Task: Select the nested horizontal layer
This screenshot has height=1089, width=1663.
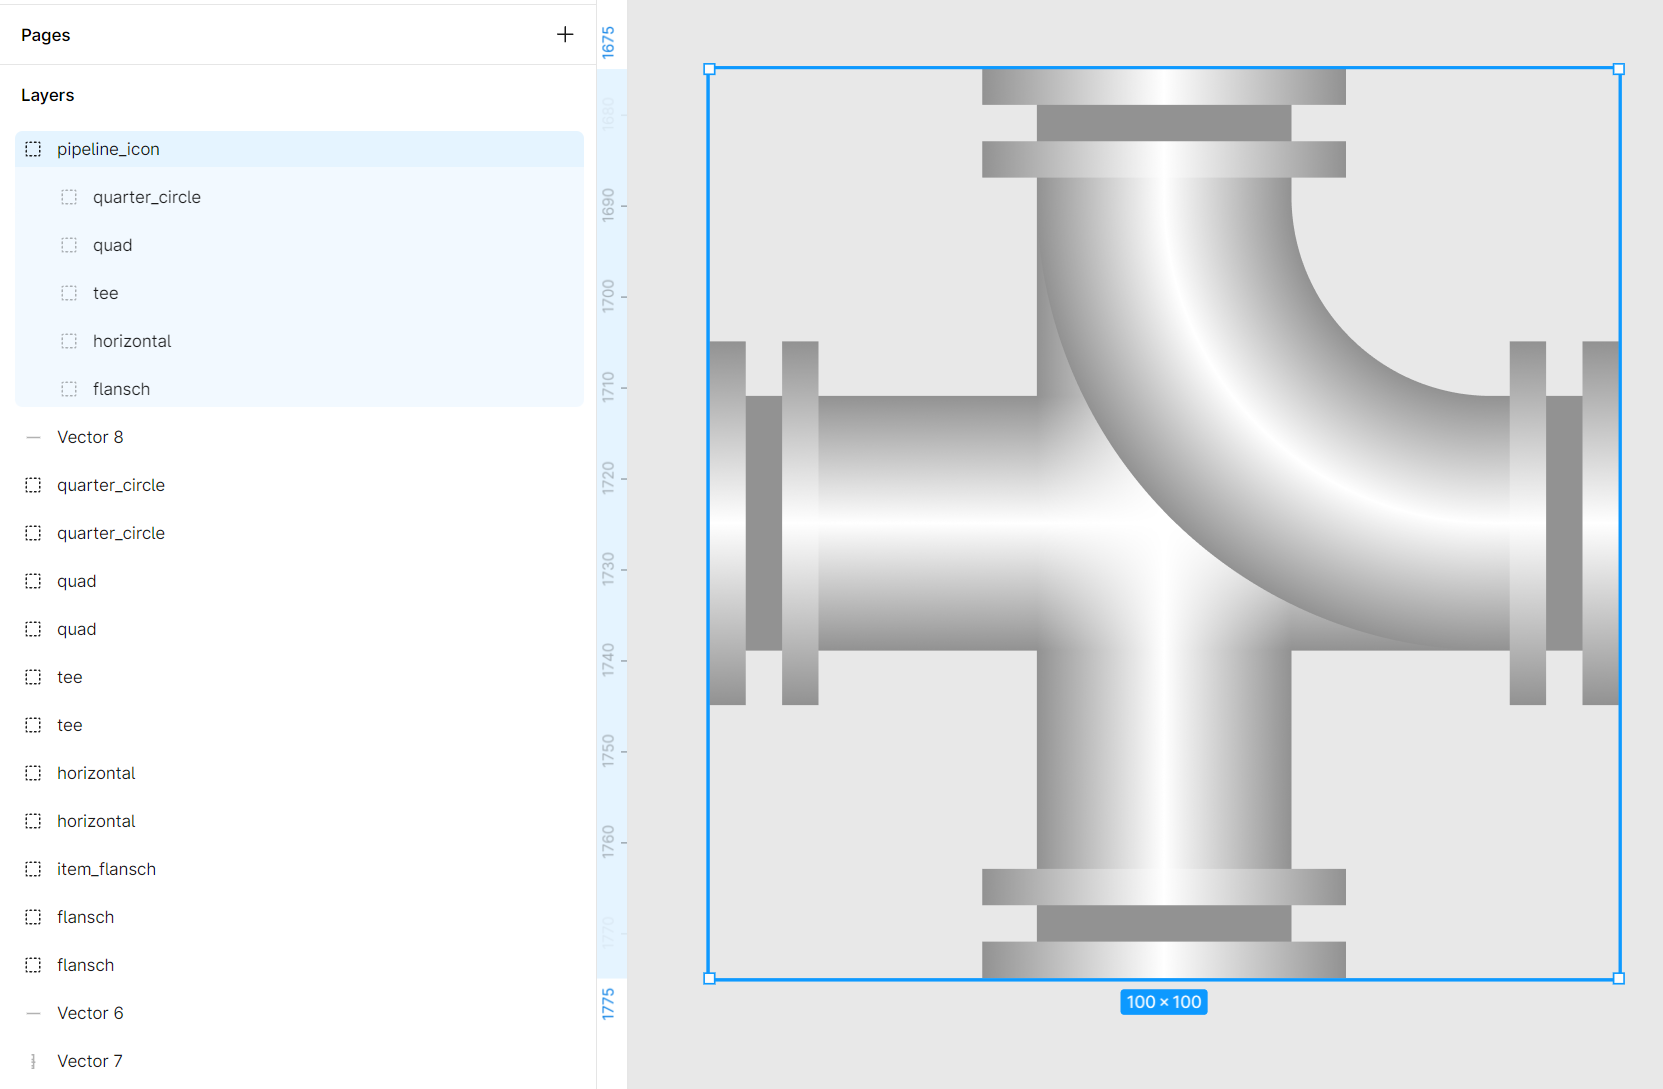Action: [x=132, y=341]
